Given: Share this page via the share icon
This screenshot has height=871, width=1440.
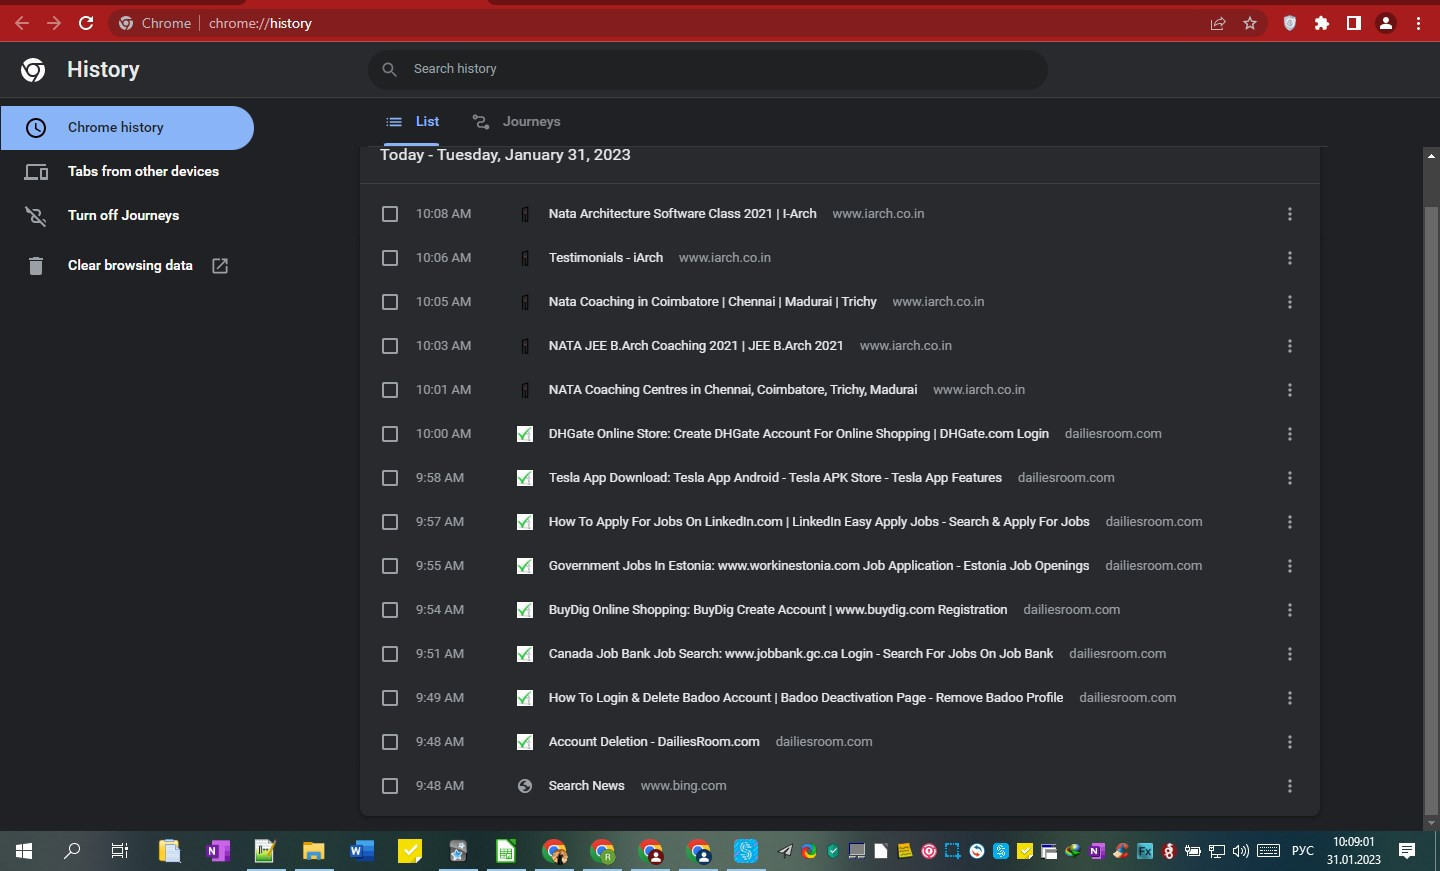Looking at the screenshot, I should tap(1218, 23).
